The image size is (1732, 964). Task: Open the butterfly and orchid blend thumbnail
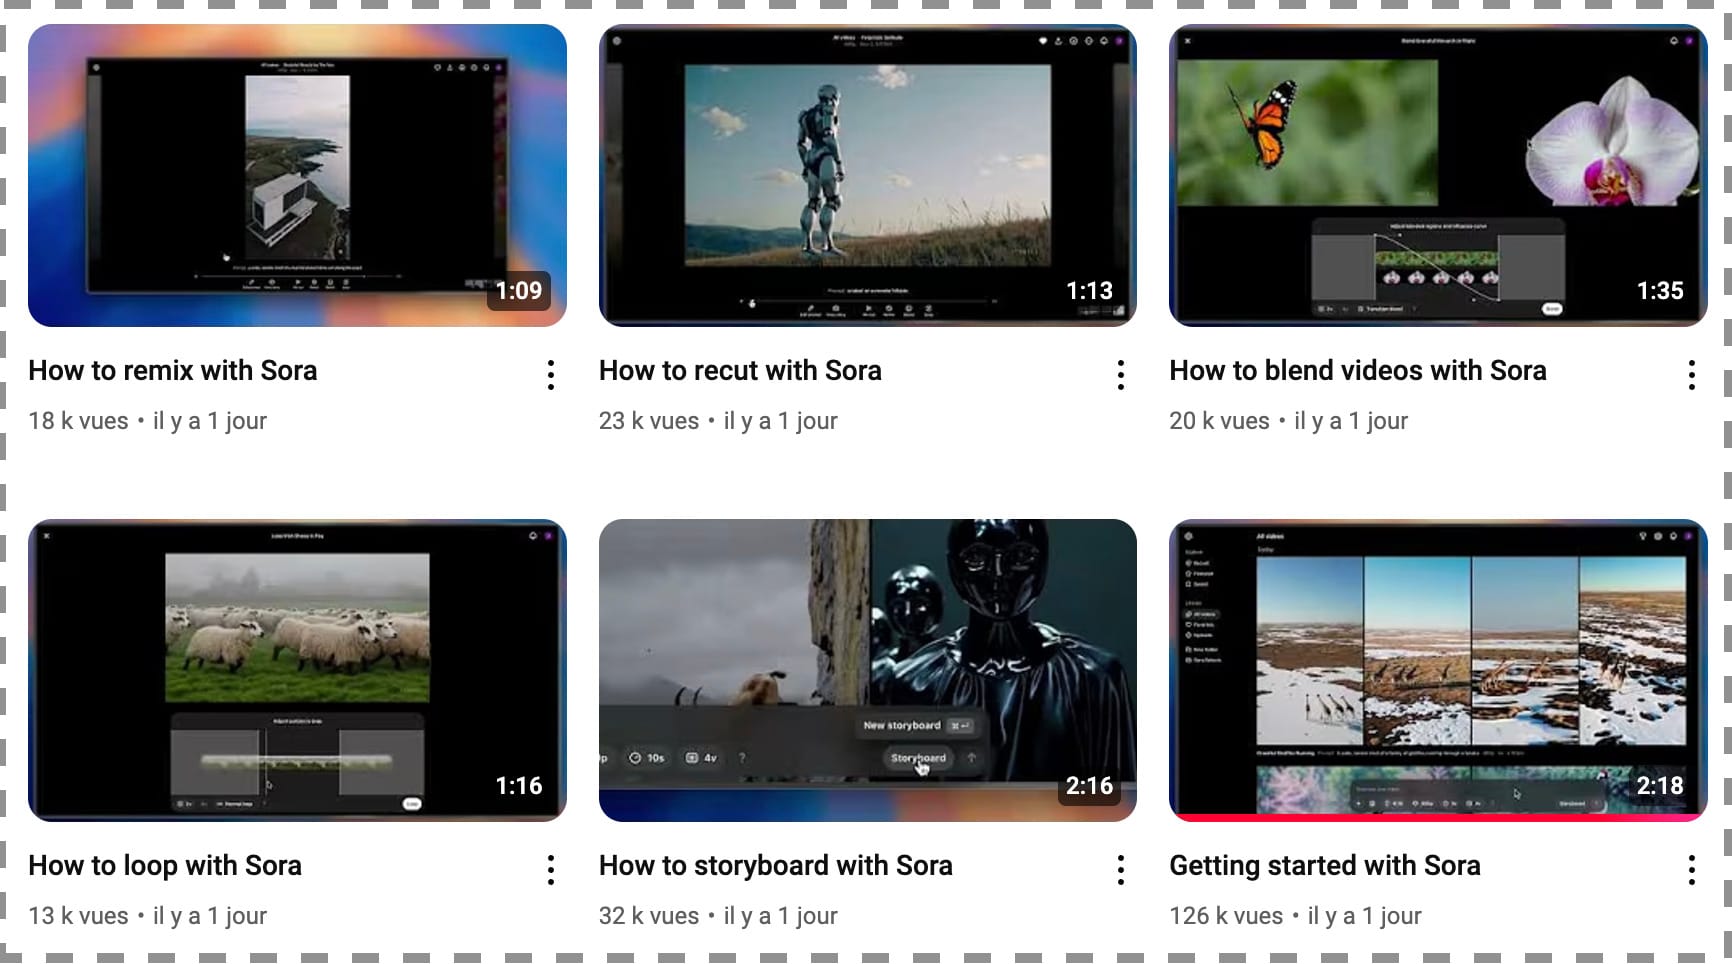[x=1438, y=175]
